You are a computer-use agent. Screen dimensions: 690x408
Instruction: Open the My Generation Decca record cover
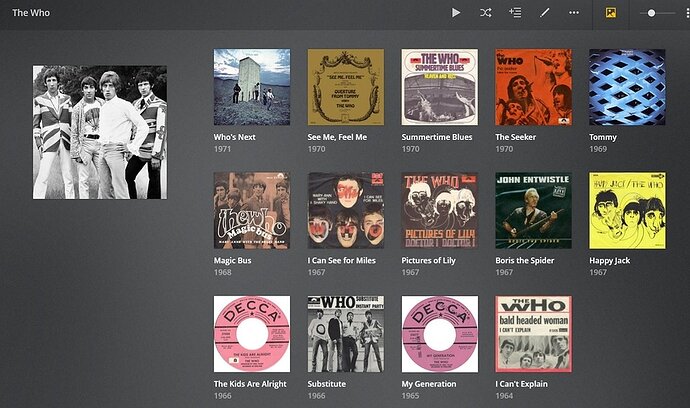pyautogui.click(x=440, y=334)
